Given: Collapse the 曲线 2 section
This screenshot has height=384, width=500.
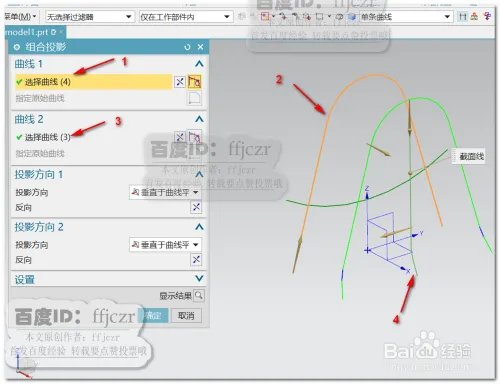Looking at the screenshot, I should tap(199, 119).
